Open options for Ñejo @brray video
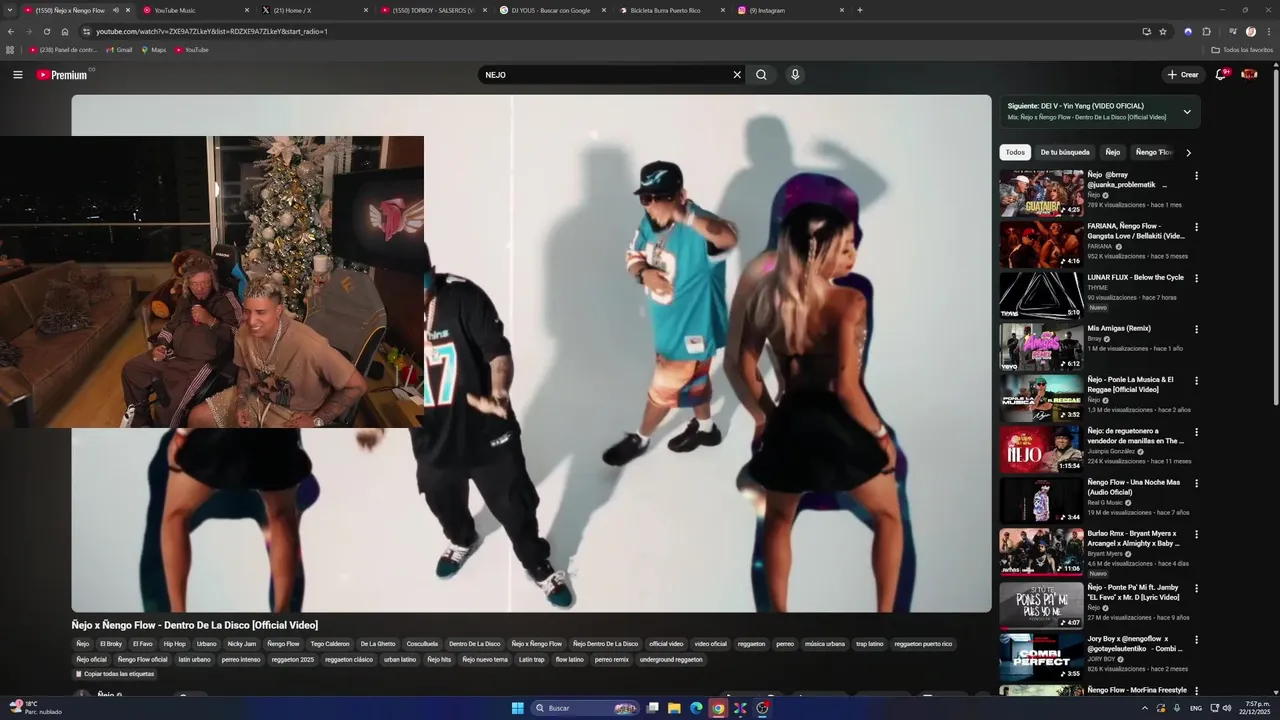 point(1196,176)
